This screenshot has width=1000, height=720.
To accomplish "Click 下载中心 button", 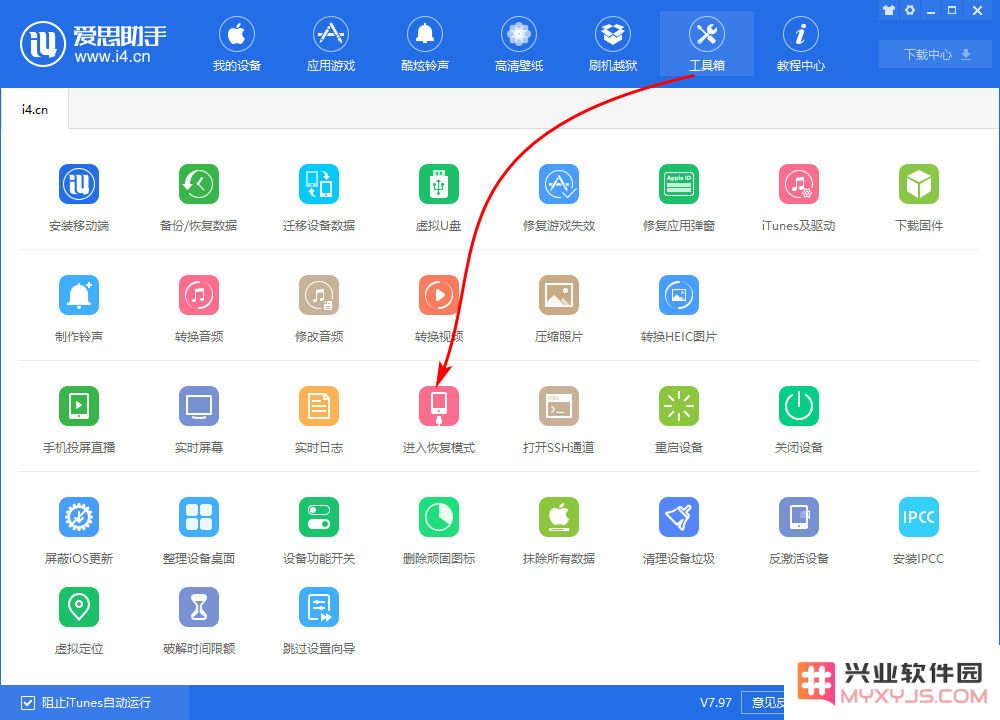I will [x=936, y=54].
